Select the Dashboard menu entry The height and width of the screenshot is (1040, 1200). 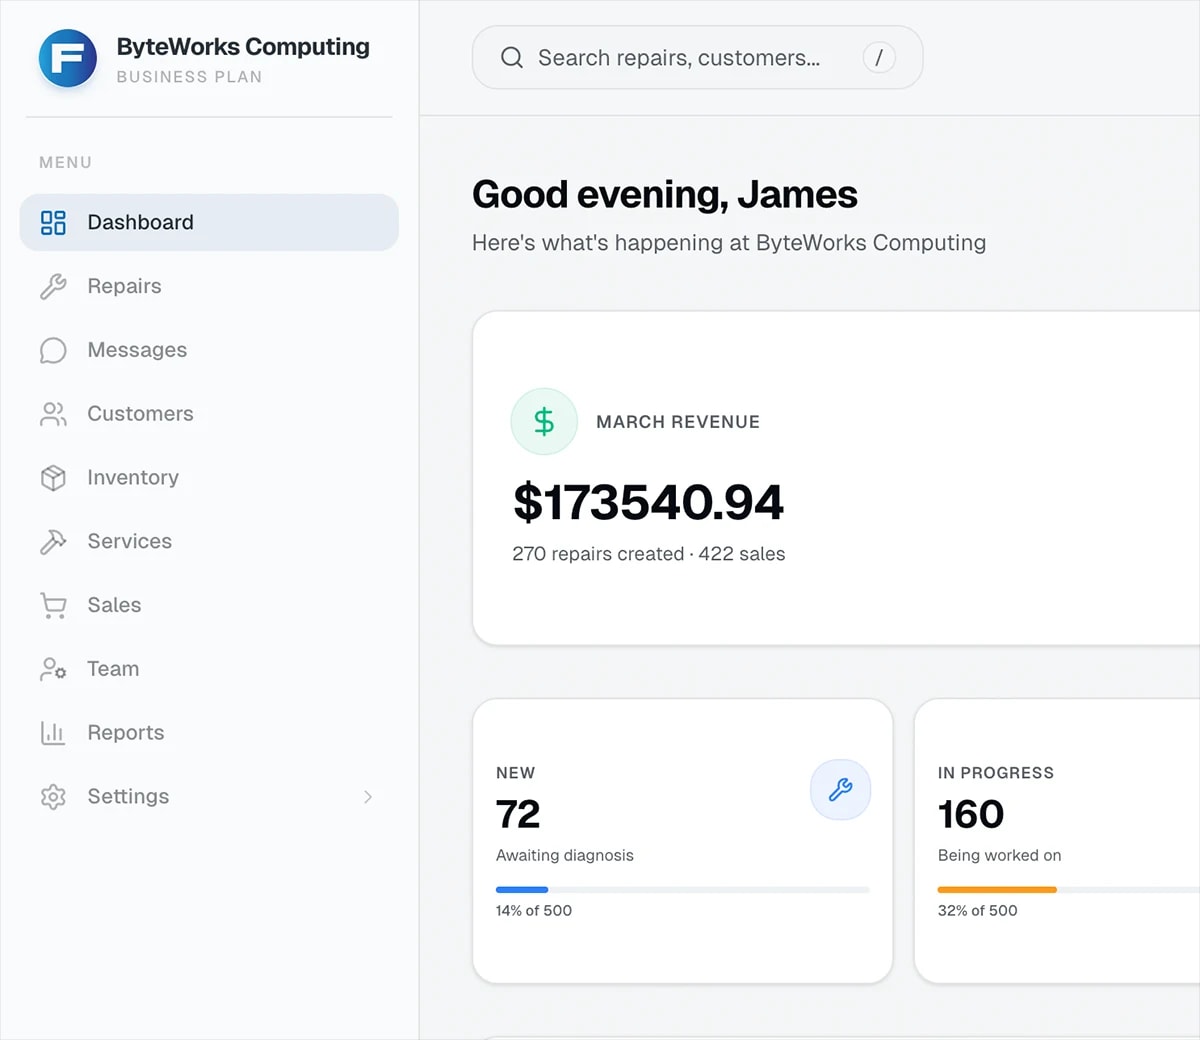[x=140, y=222]
